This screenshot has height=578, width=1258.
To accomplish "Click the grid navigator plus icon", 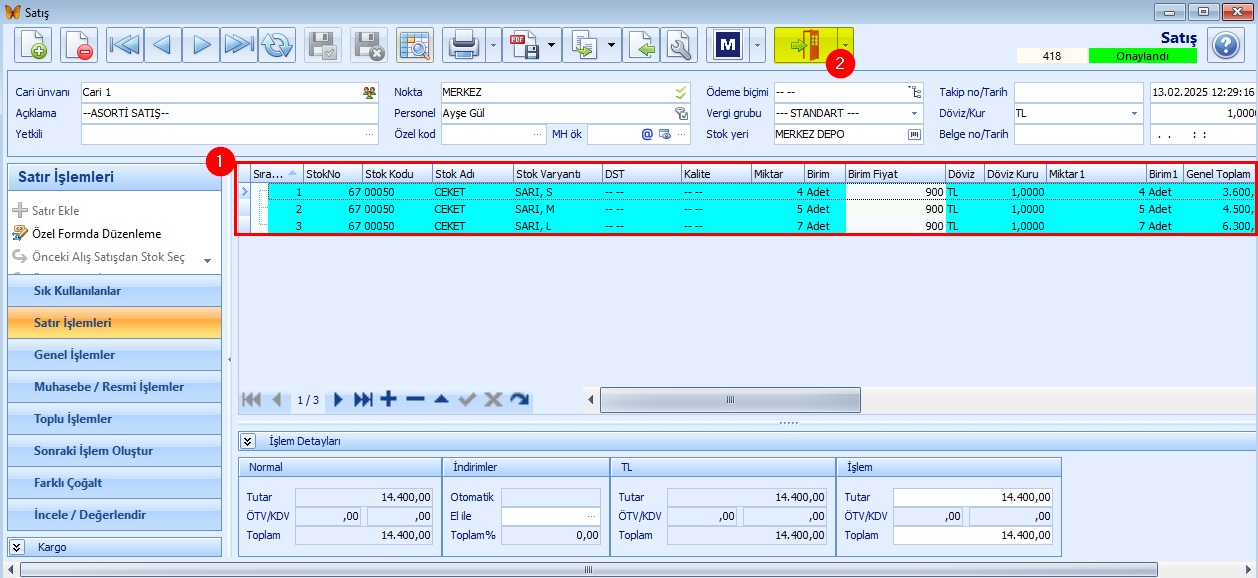I will 389,399.
